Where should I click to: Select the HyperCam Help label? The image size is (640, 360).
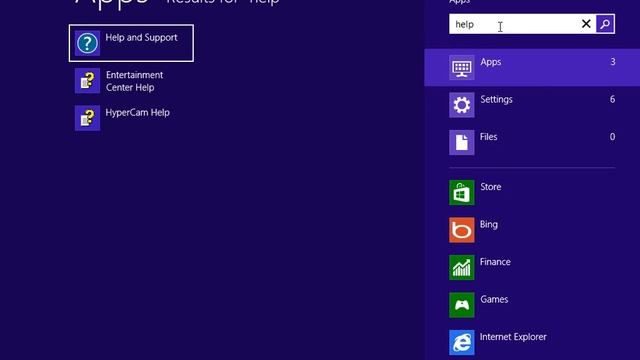[138, 113]
